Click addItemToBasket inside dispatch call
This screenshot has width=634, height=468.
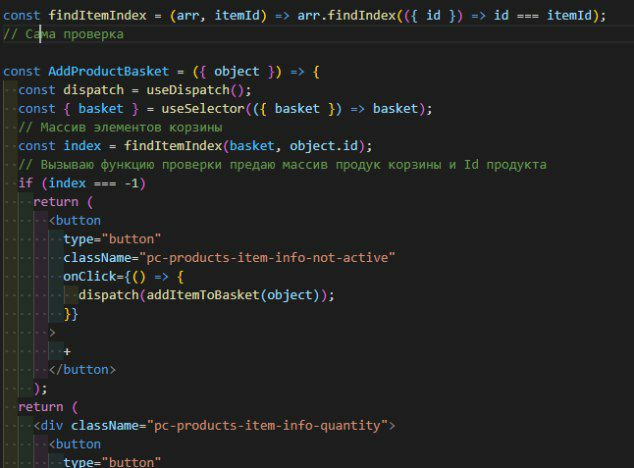coord(202,294)
